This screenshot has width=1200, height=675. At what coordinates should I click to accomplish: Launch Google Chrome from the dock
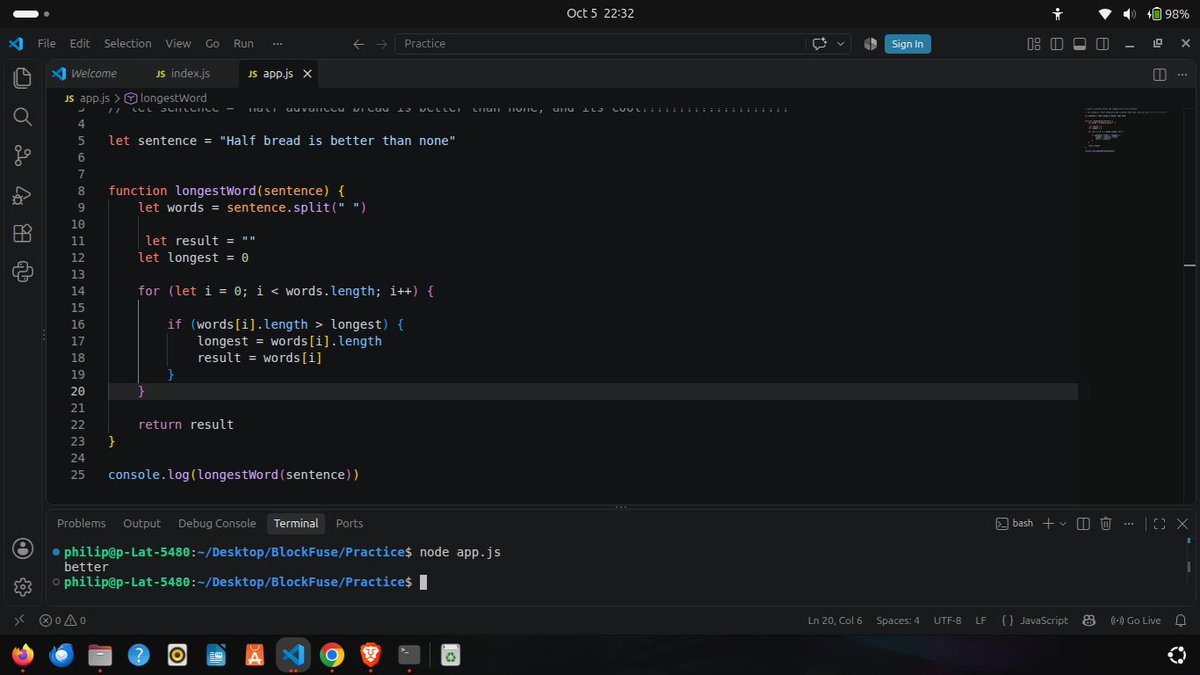332,655
